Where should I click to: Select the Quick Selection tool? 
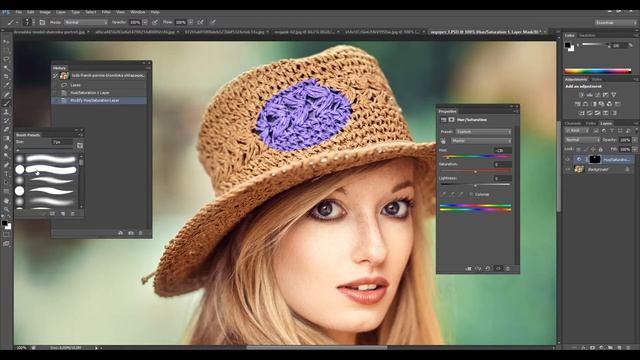pyautogui.click(x=6, y=68)
